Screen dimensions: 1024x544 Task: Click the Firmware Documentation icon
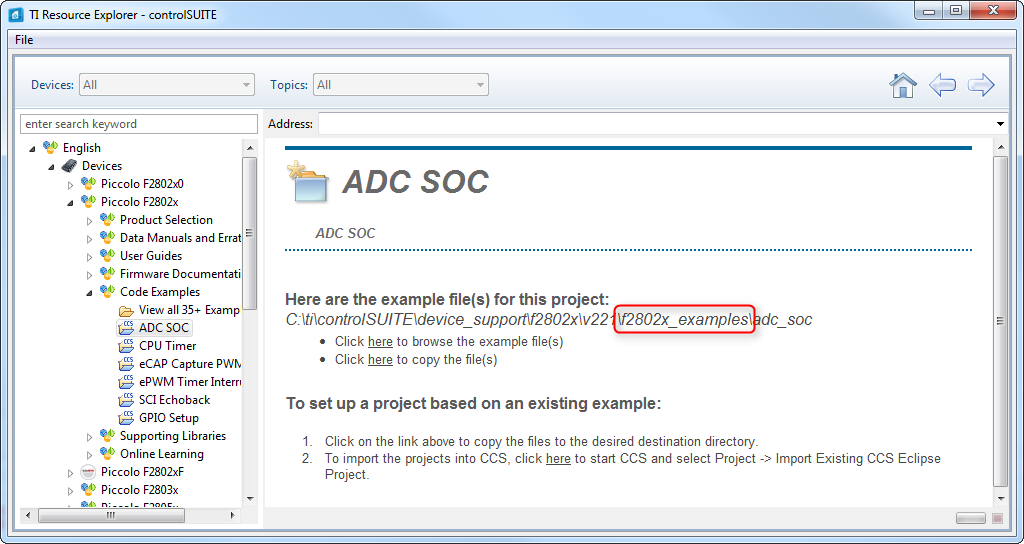pyautogui.click(x=107, y=274)
